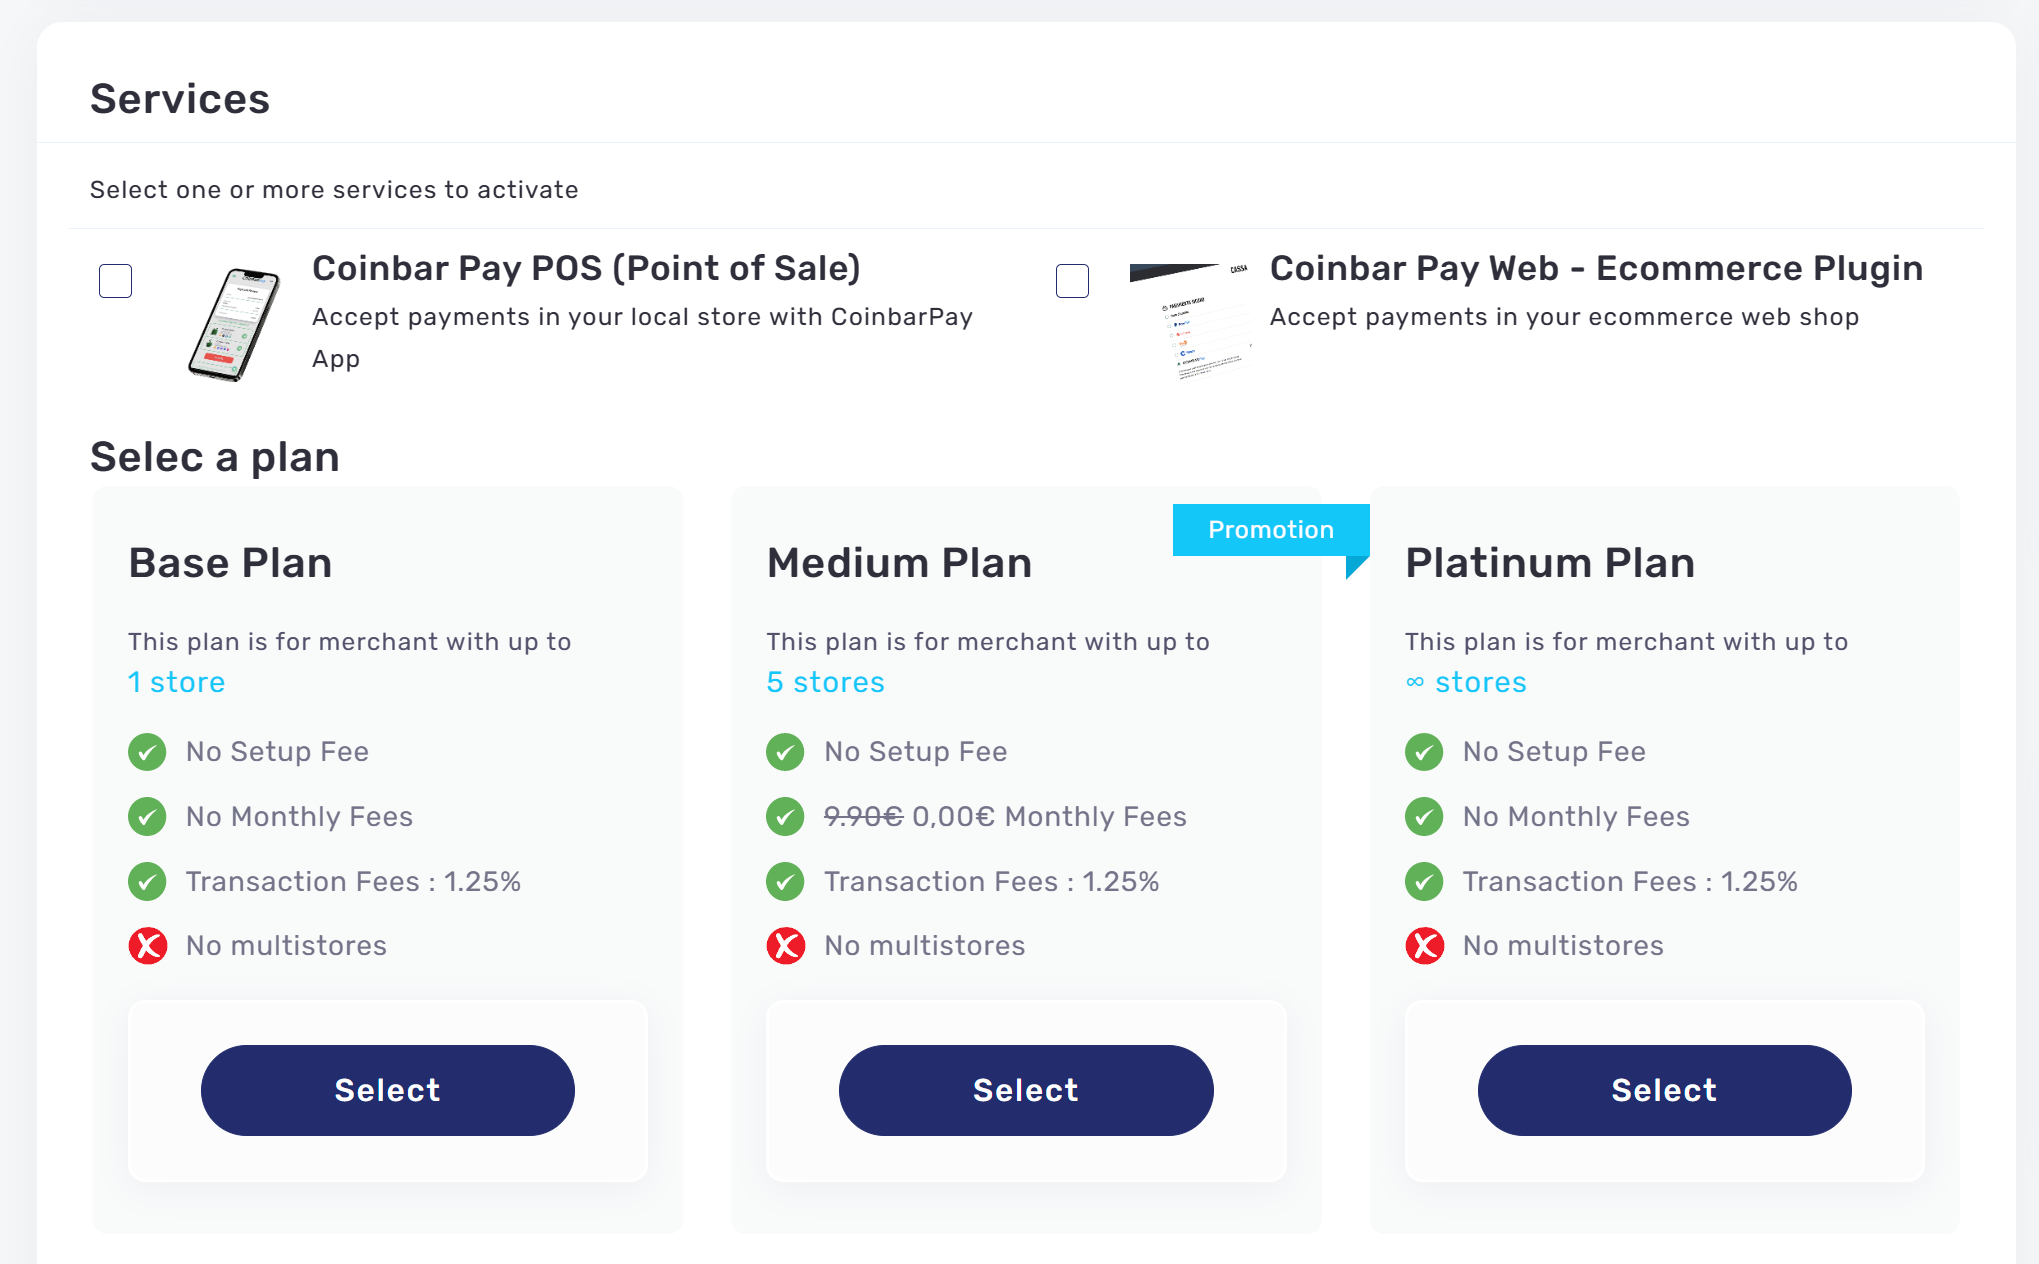Select the Base Plan
2039x1264 pixels.
pos(387,1090)
